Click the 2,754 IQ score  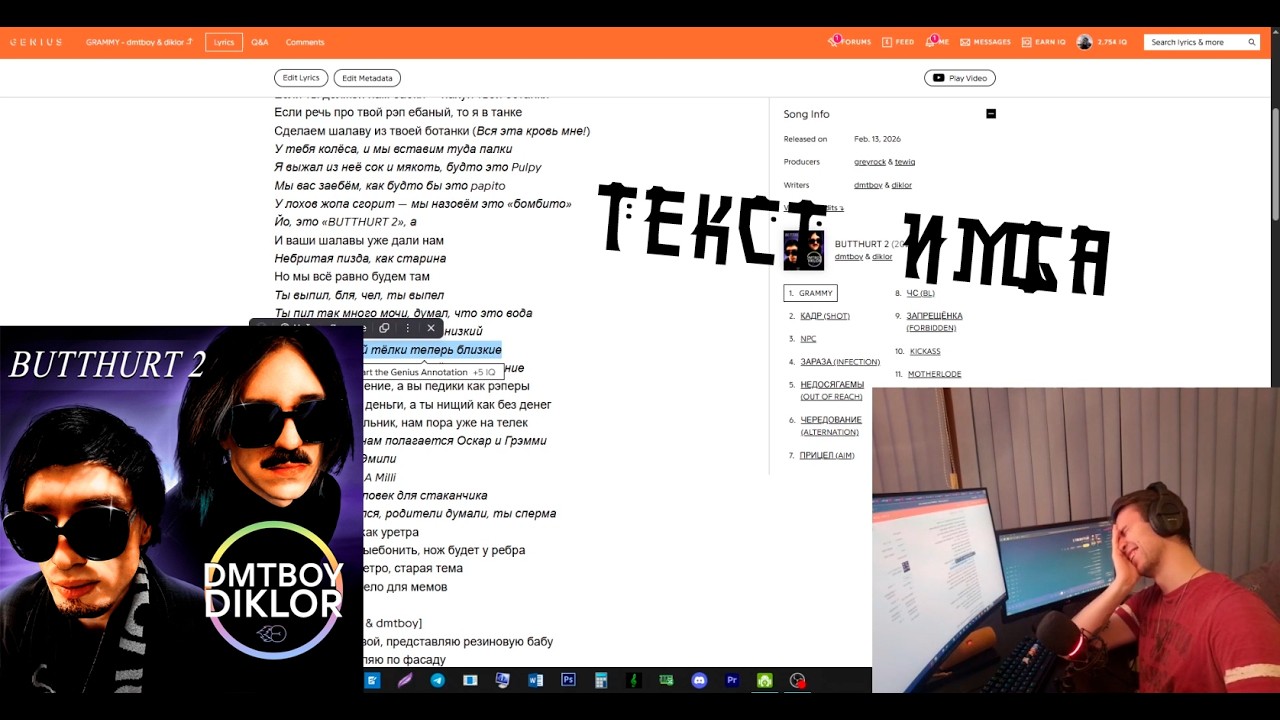[x=1112, y=42]
